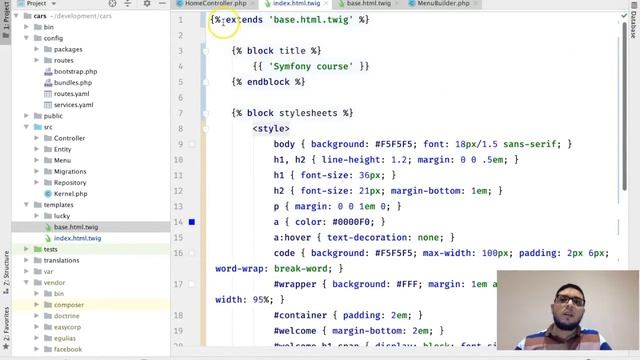Expand the bin folder
Screen dimensions: 640x360
pos(27,27)
